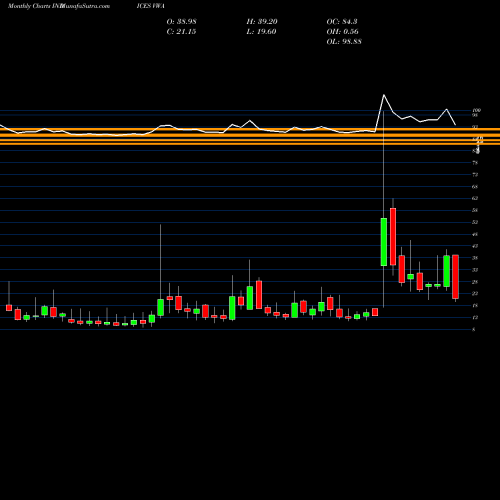Select the open value 'O: 38.98'
Image resolution: width=500 pixels, height=500 pixels.
[181, 22]
